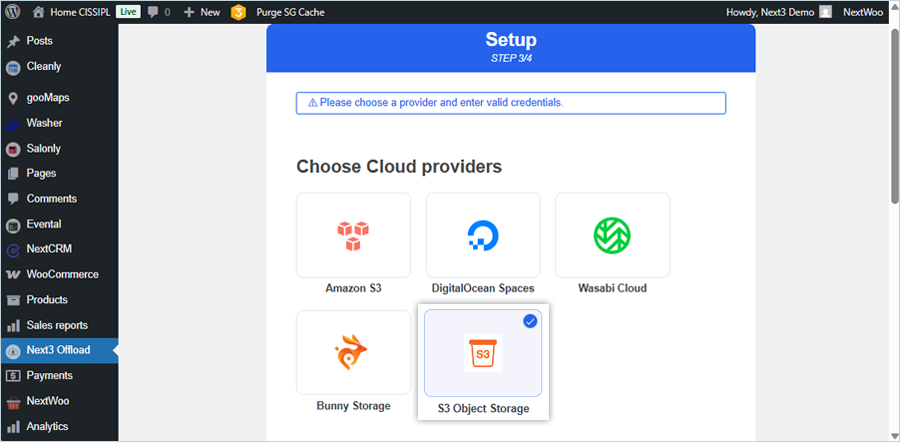
Task: Select the Amazon S3 provider icon
Action: tap(353, 235)
